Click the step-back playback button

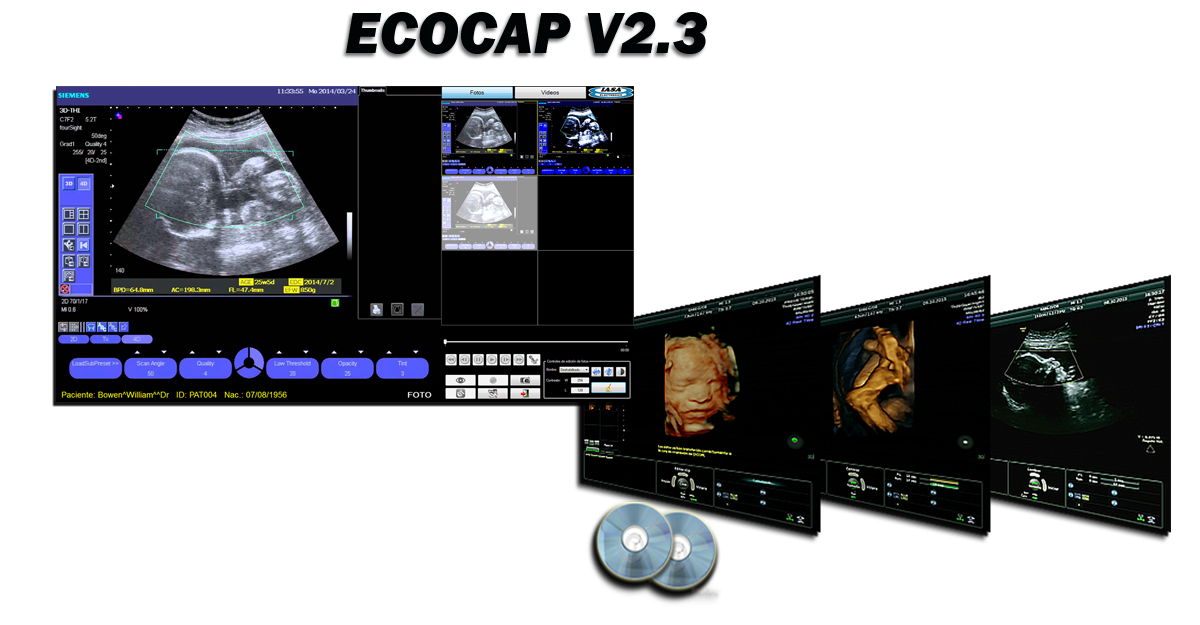point(464,360)
